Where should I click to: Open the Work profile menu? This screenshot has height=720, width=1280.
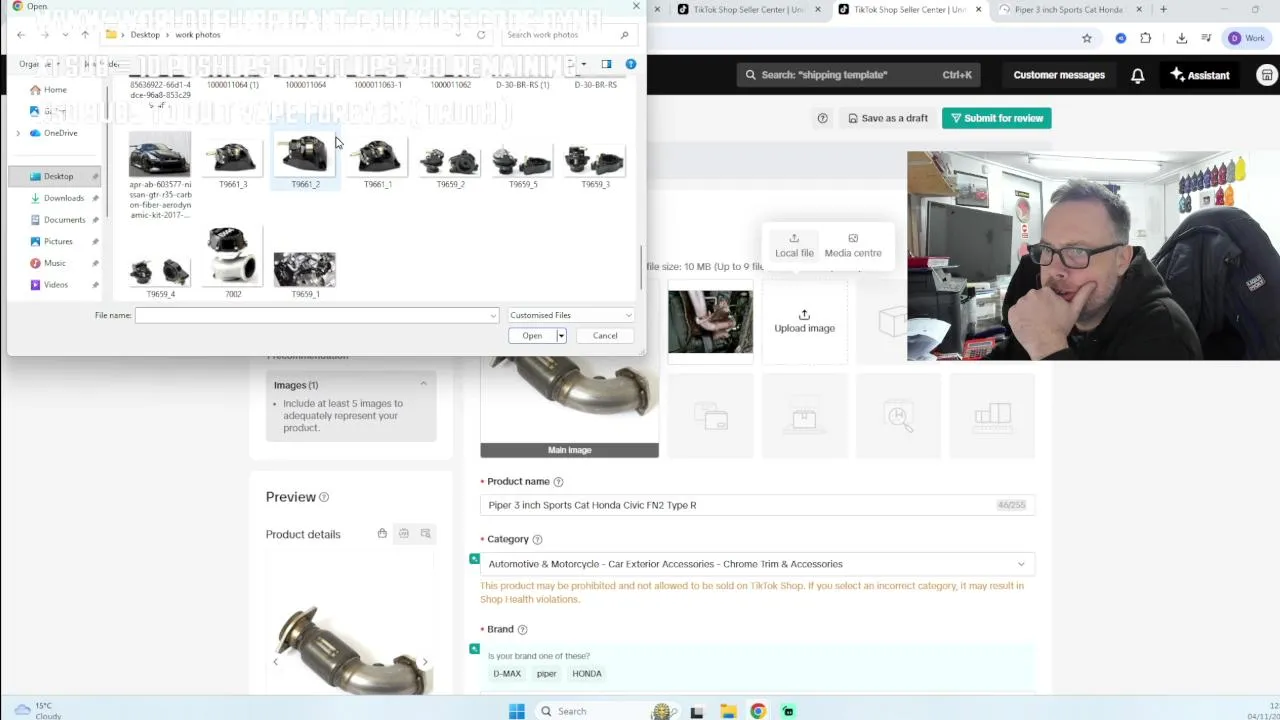pyautogui.click(x=1247, y=38)
